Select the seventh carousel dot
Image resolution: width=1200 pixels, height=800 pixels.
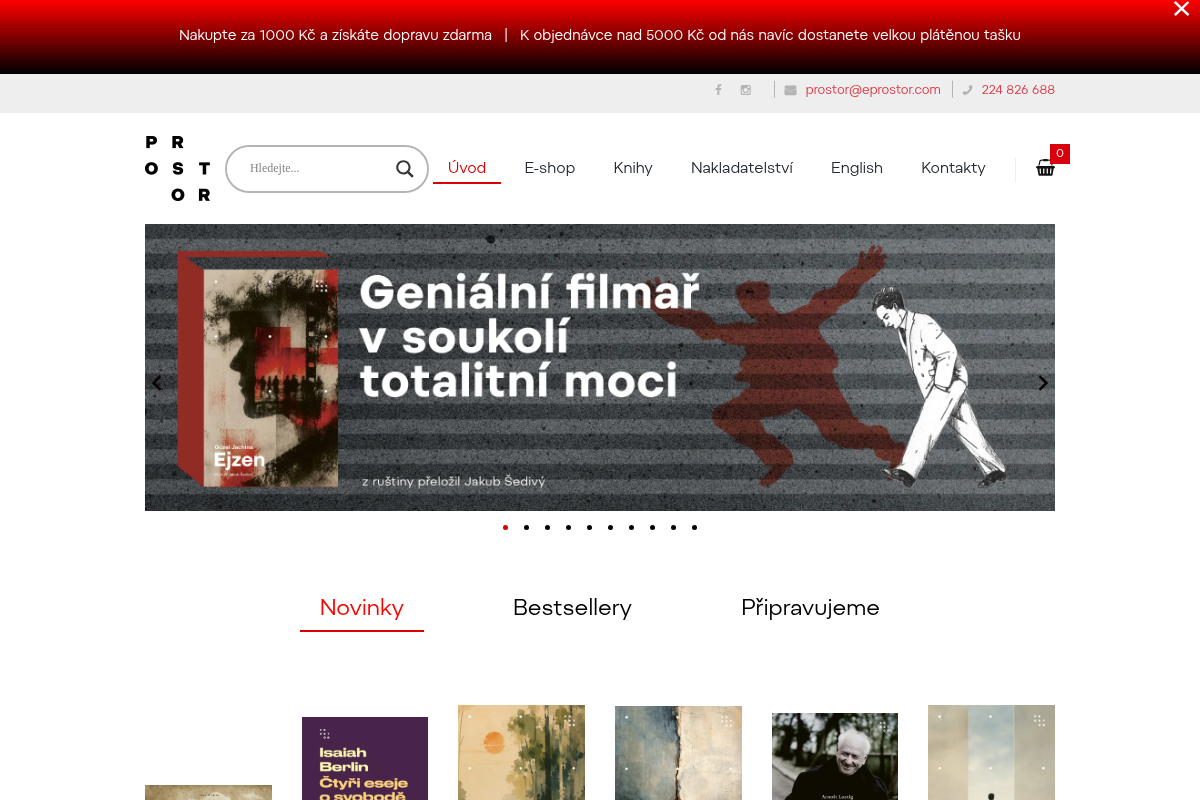point(631,527)
